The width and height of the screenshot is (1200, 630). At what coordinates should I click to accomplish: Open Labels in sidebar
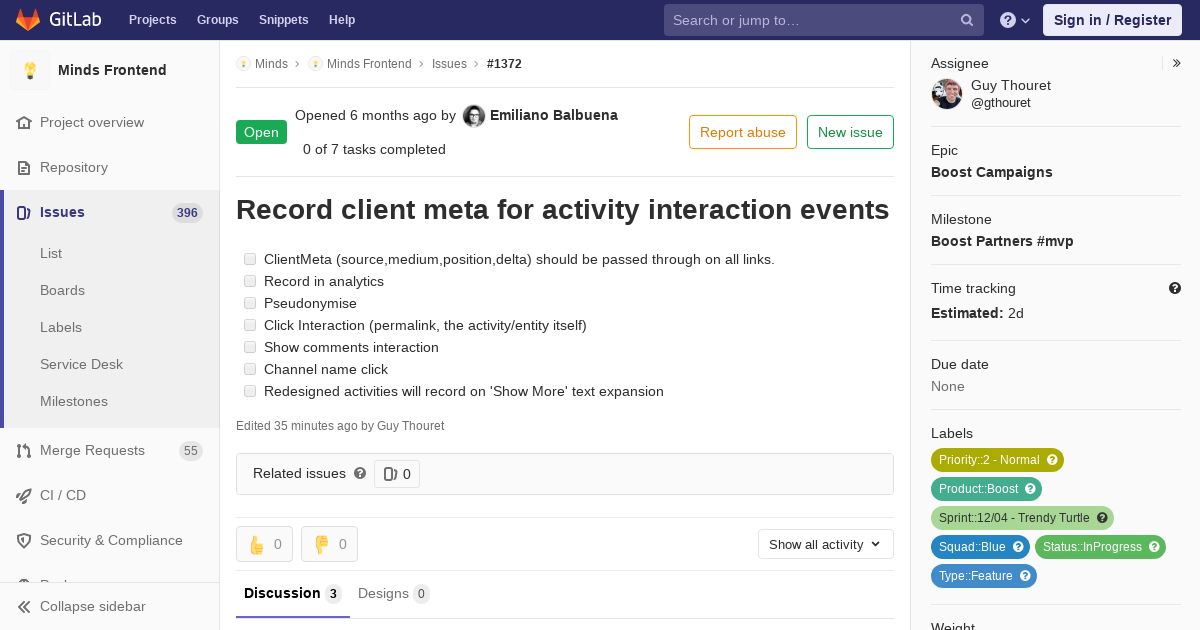click(x=61, y=328)
